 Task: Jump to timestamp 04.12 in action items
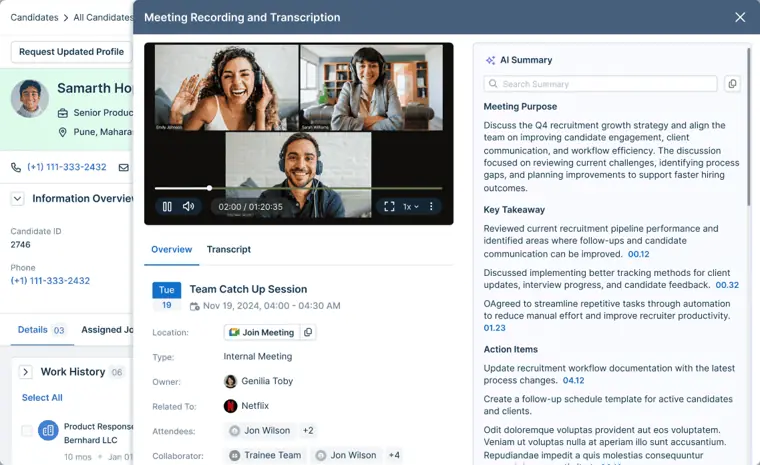click(573, 381)
